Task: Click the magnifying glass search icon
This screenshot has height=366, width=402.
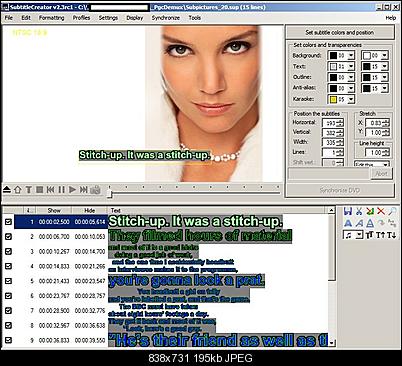Action: point(392,211)
